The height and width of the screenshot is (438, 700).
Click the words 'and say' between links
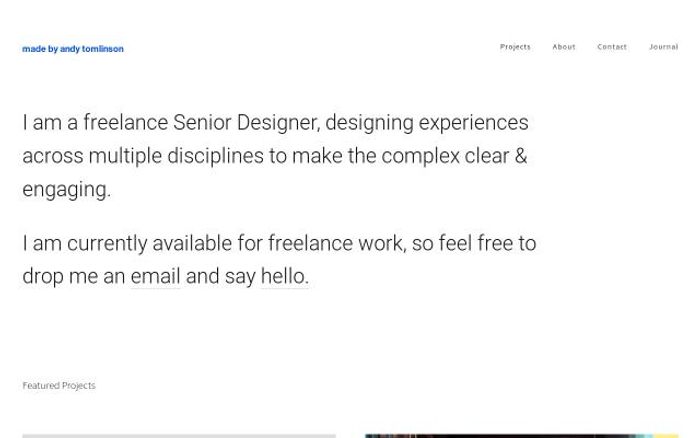(220, 277)
